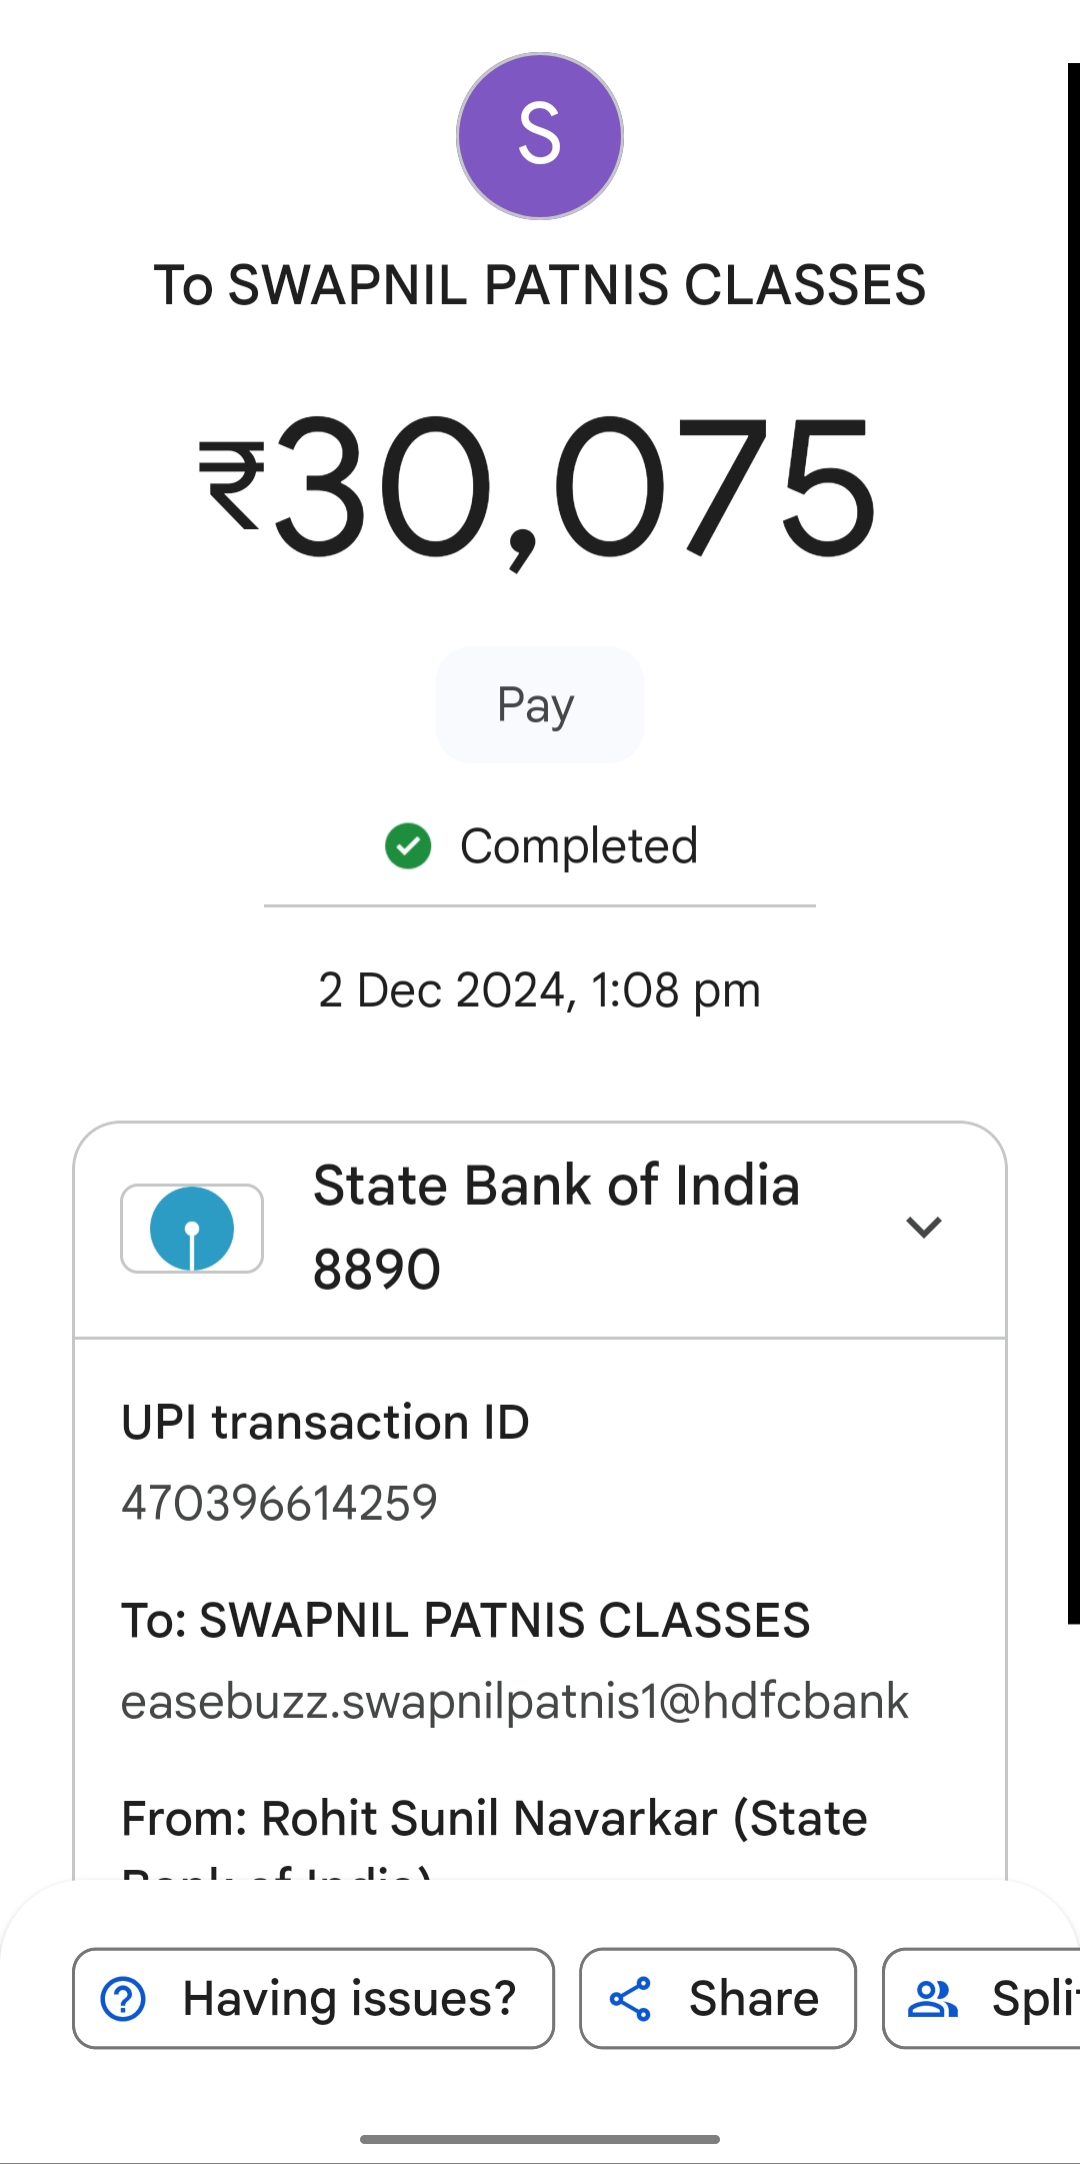Click the ₹30,075 amount text

(x=539, y=488)
